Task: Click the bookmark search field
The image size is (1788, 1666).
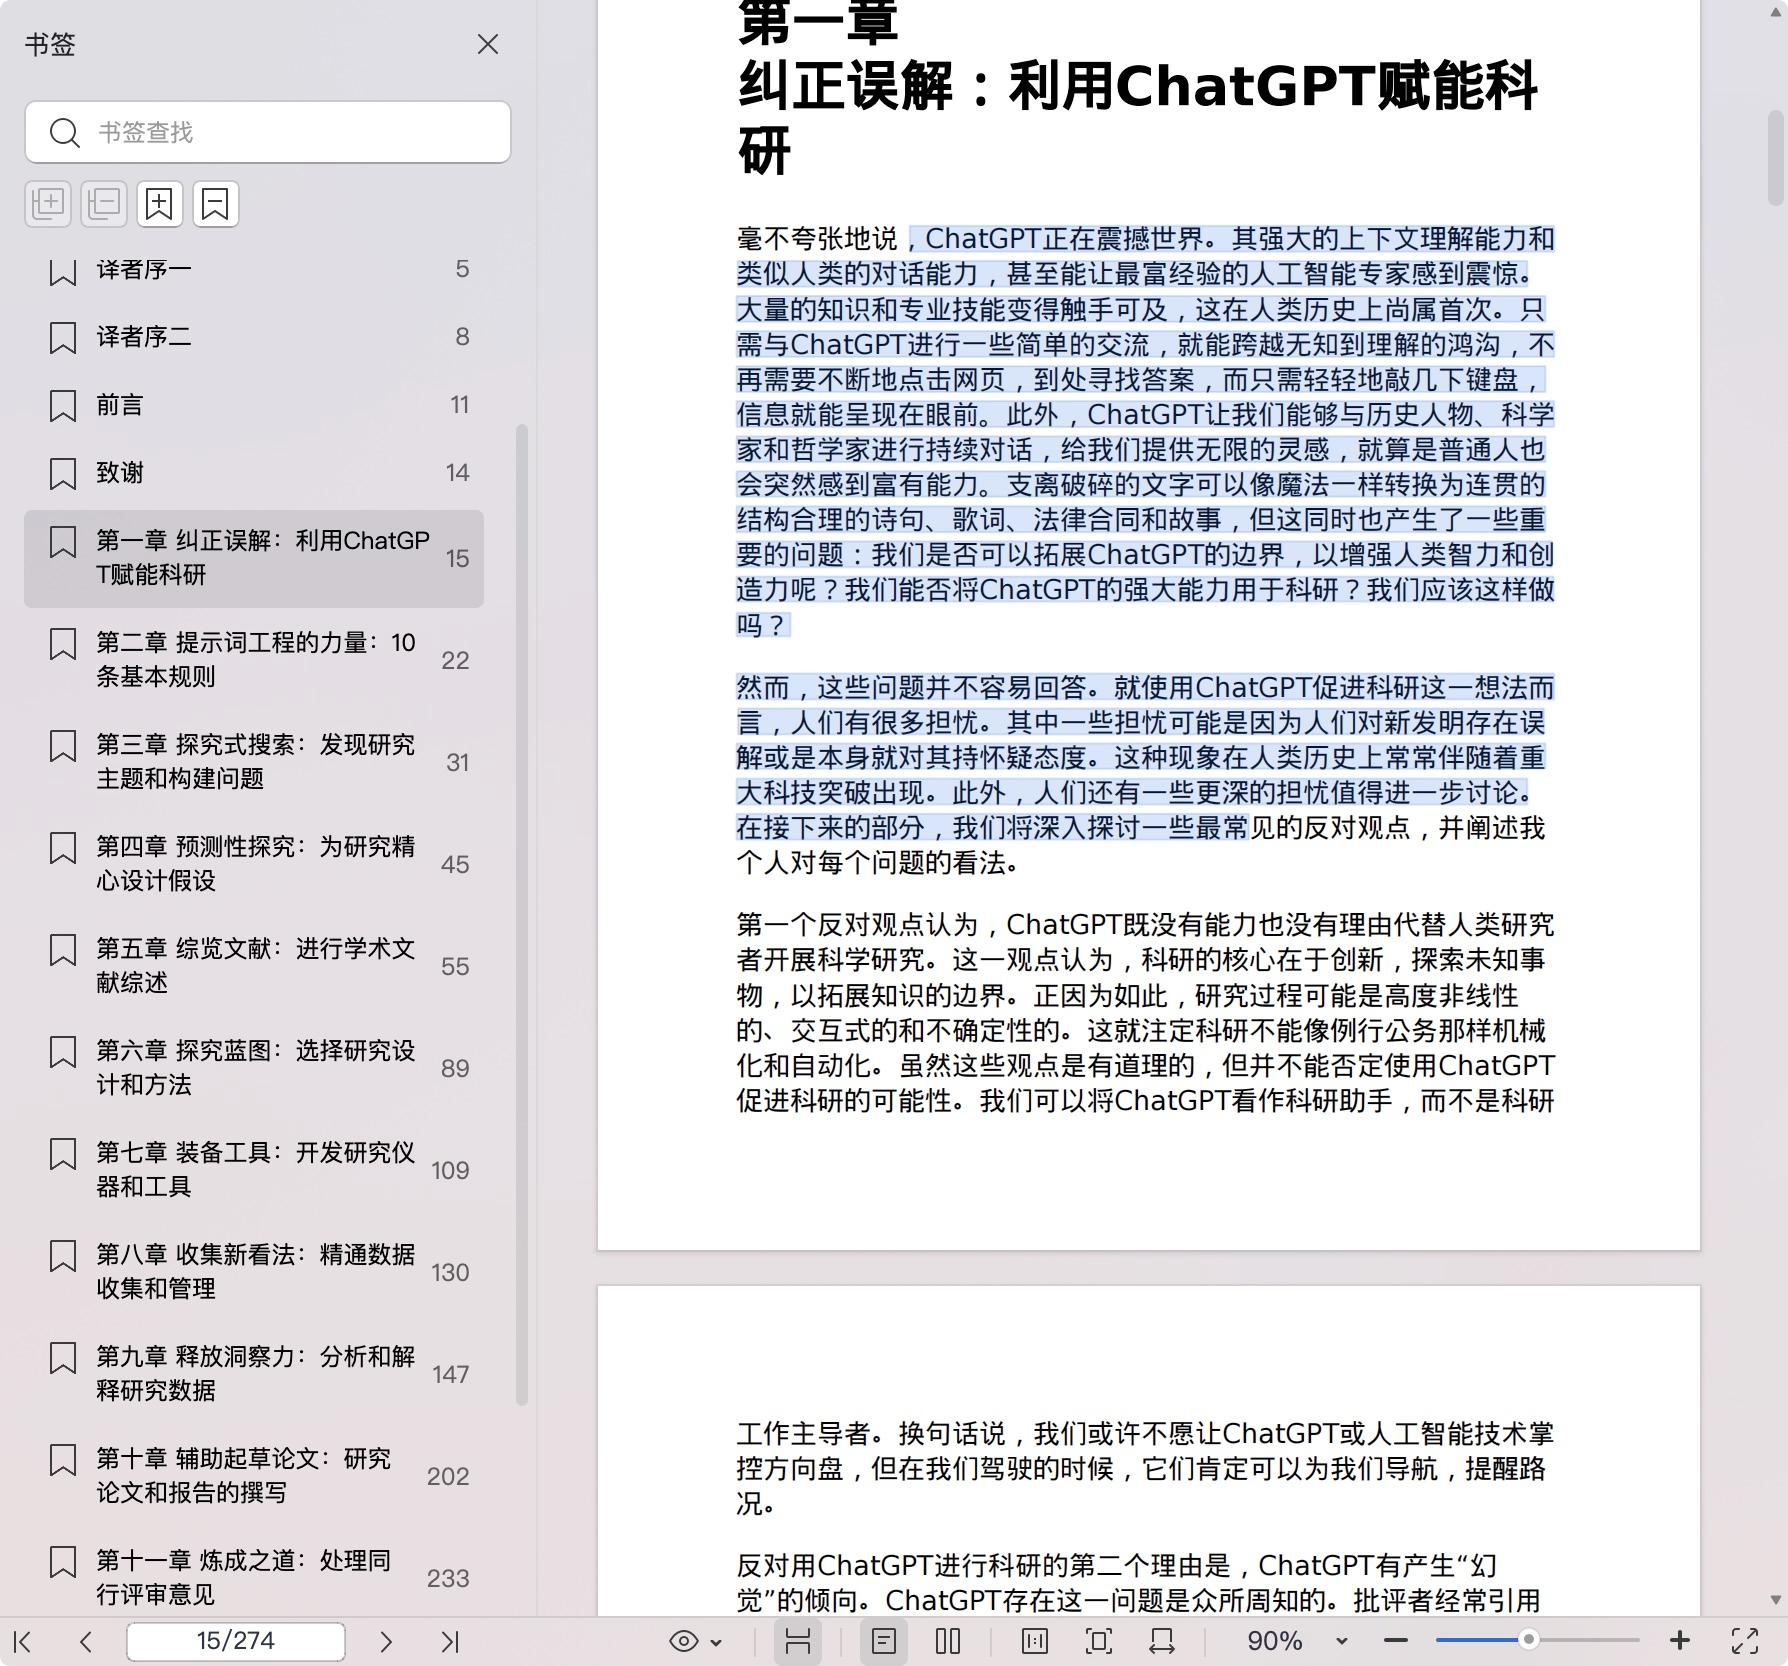Action: click(x=268, y=132)
